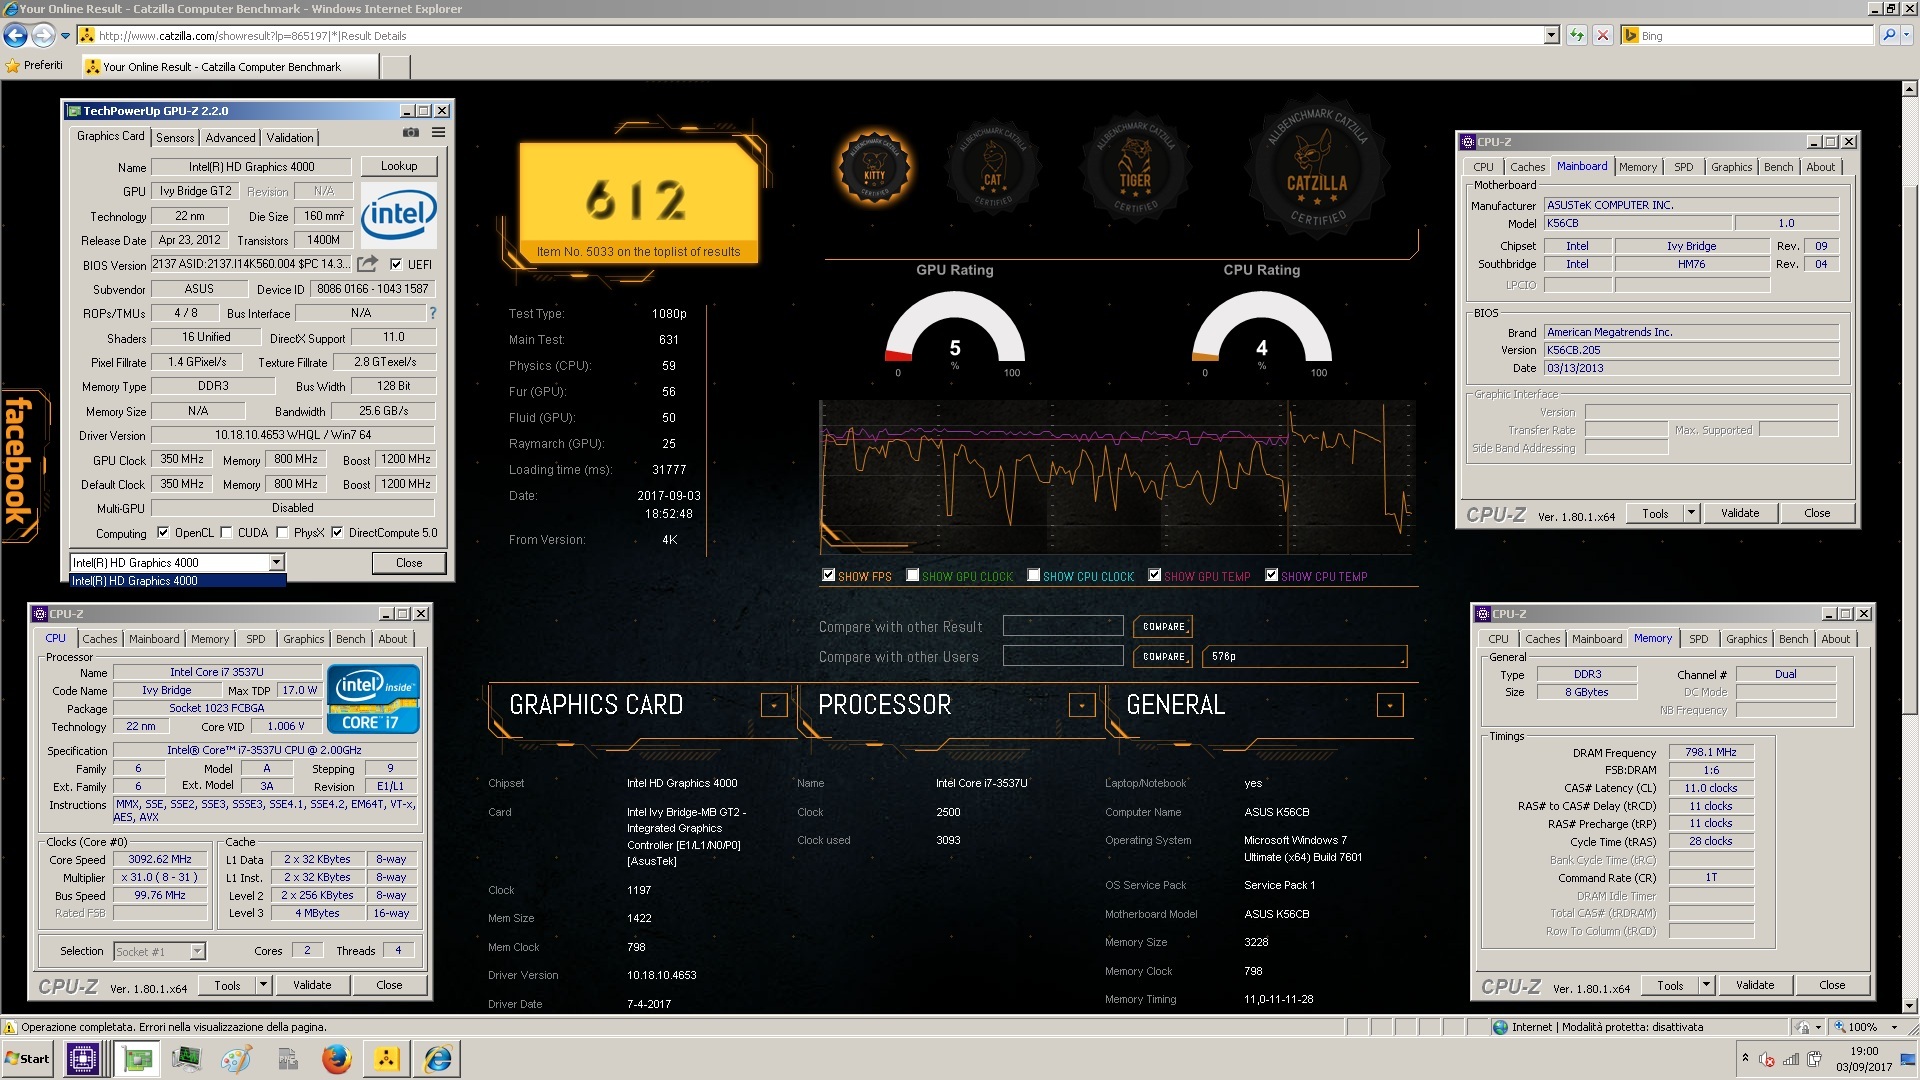This screenshot has height=1080, width=1920.
Task: Open Bench tab in CPU-Z CPU window
Action: tap(350, 639)
